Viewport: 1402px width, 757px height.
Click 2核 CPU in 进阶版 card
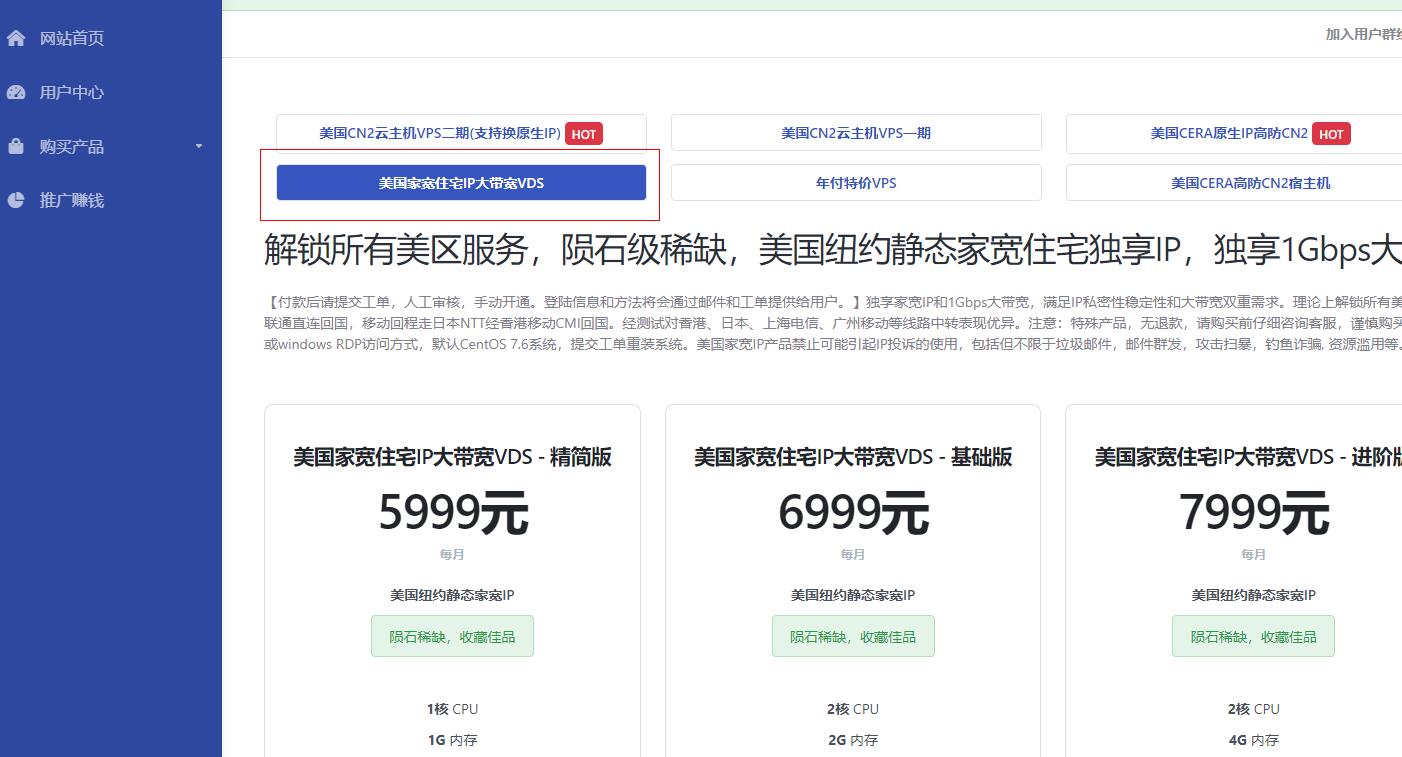(1253, 709)
